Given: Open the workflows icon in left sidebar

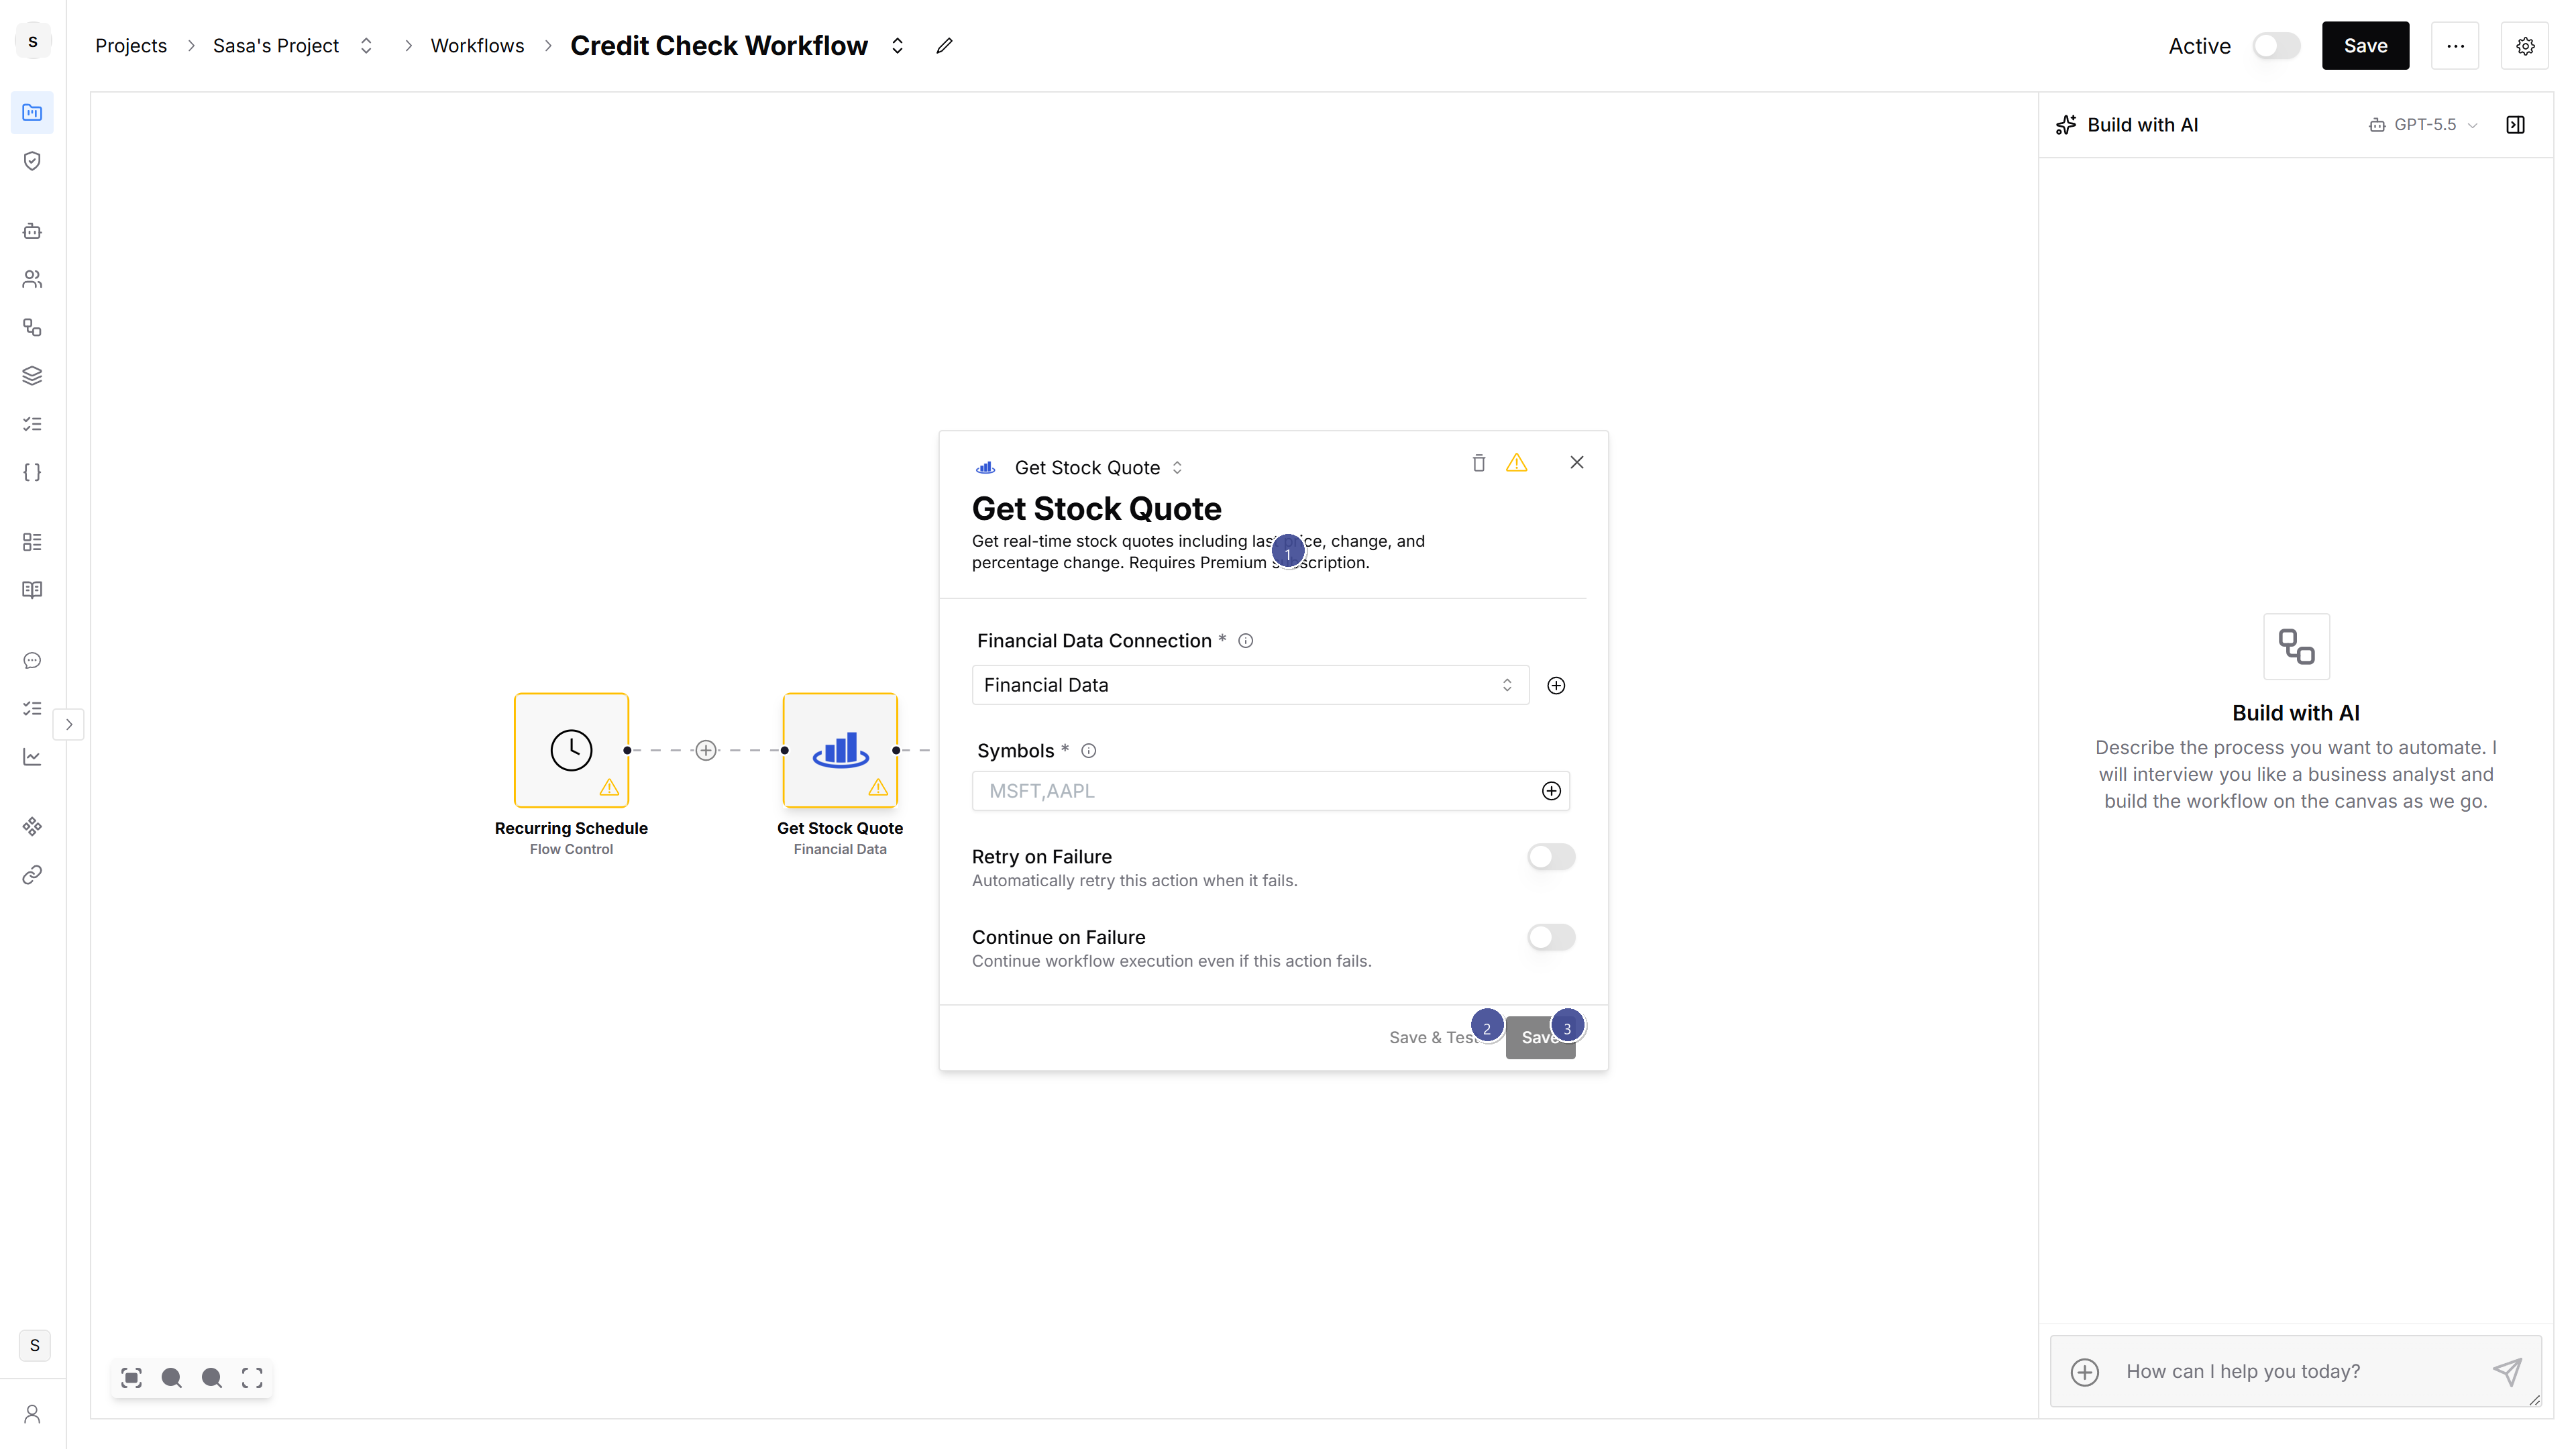Looking at the screenshot, I should tap(32, 327).
